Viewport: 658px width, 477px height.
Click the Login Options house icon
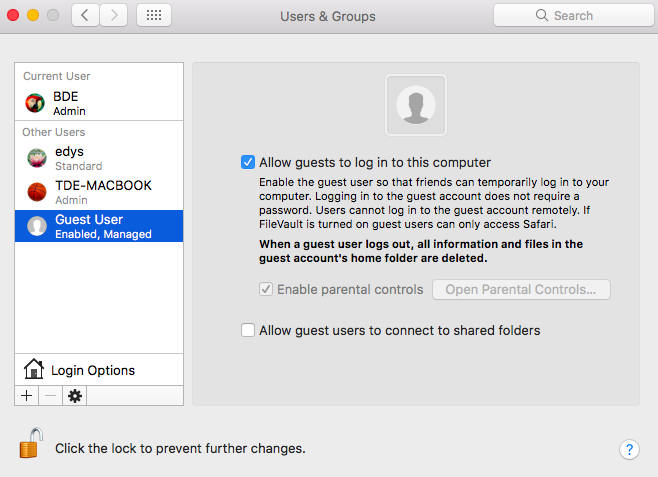click(34, 369)
